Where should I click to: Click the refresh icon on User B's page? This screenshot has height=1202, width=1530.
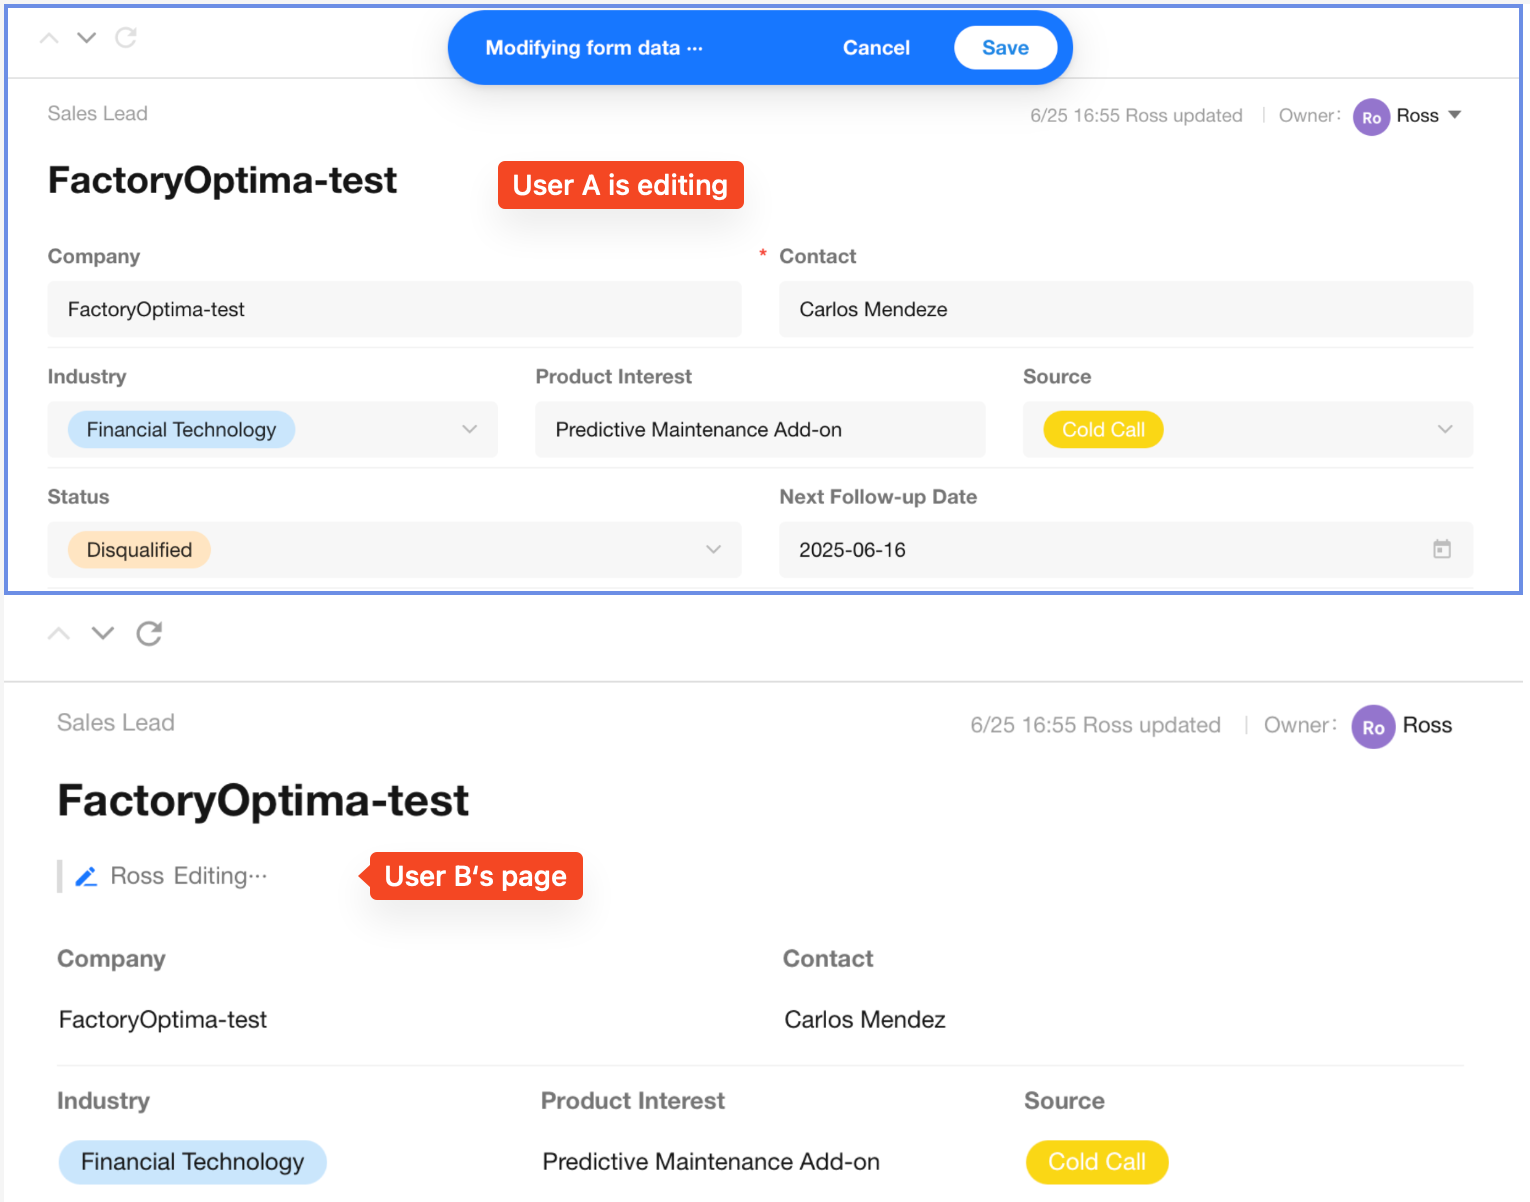click(149, 633)
